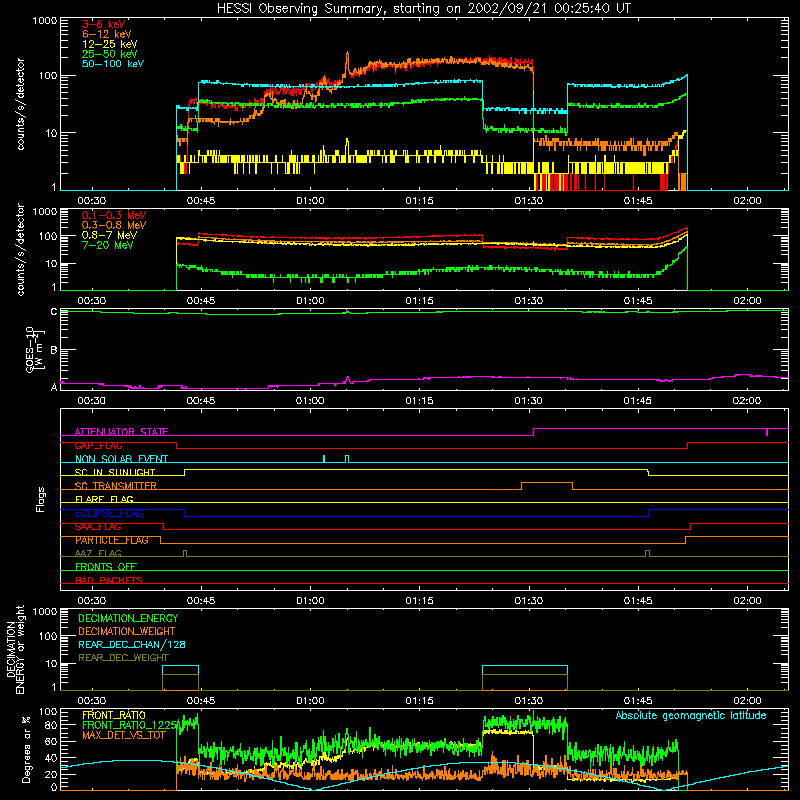This screenshot has height=800, width=800.
Task: Click the Absolute geomagnetic latitude label
Action: pos(691,715)
